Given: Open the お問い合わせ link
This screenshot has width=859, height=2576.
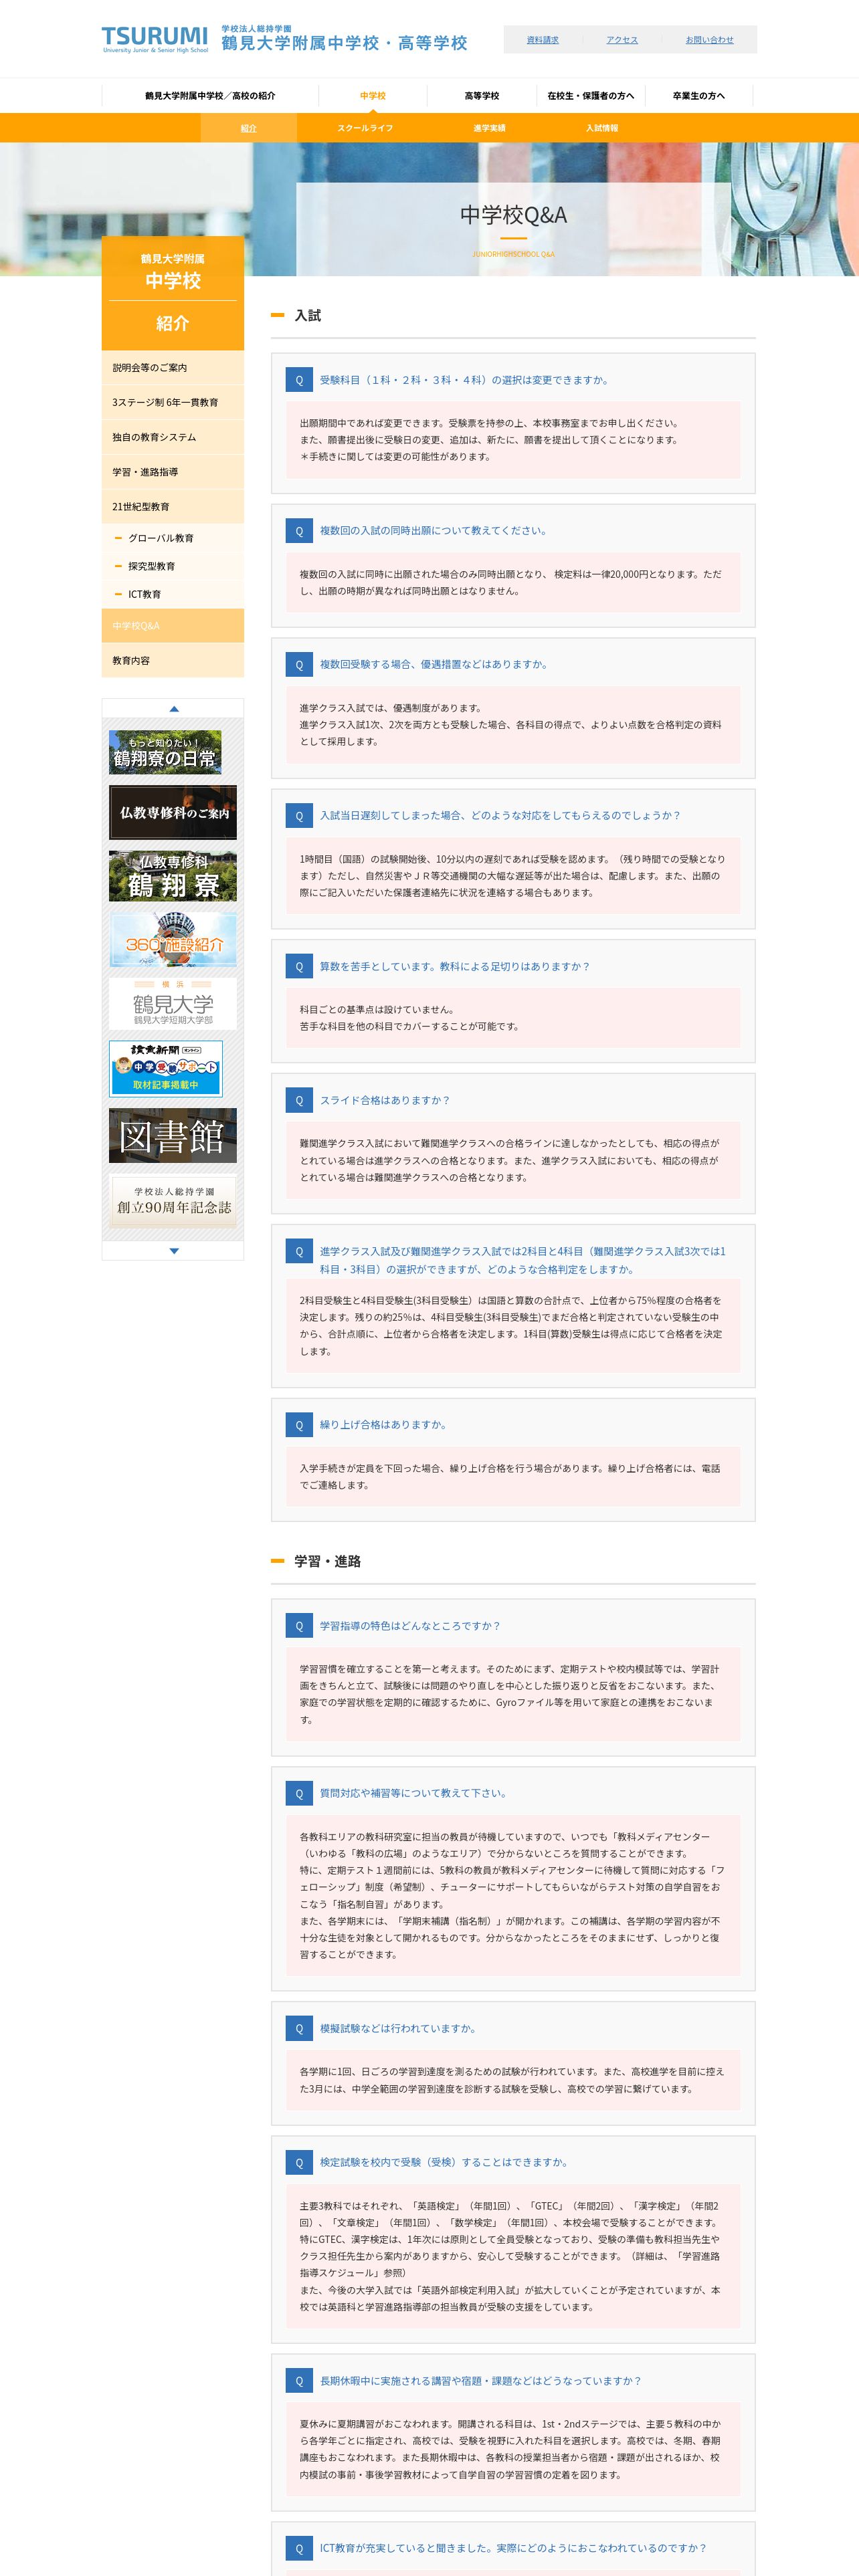Looking at the screenshot, I should pos(709,40).
